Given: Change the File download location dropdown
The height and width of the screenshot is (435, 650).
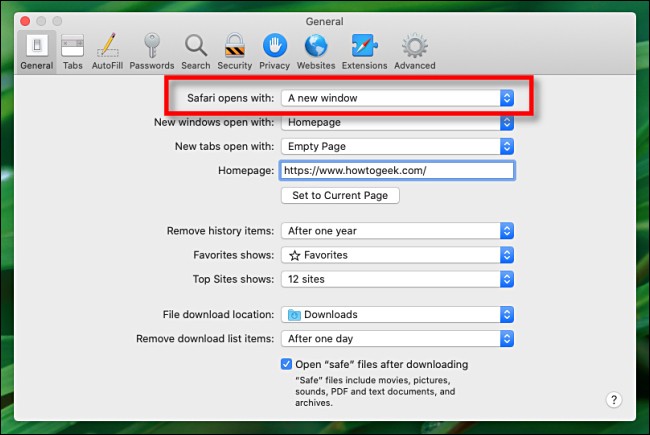Looking at the screenshot, I should 397,315.
